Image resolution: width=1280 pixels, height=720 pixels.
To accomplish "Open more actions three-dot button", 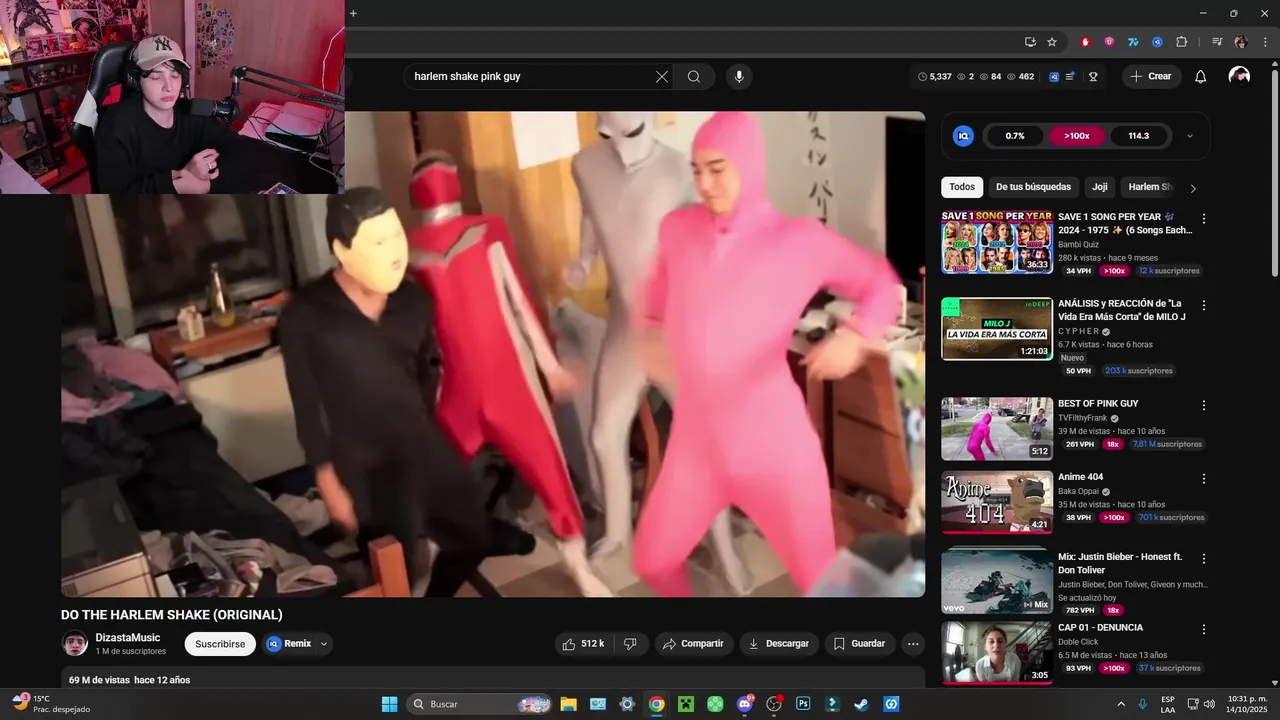I will click(x=913, y=644).
